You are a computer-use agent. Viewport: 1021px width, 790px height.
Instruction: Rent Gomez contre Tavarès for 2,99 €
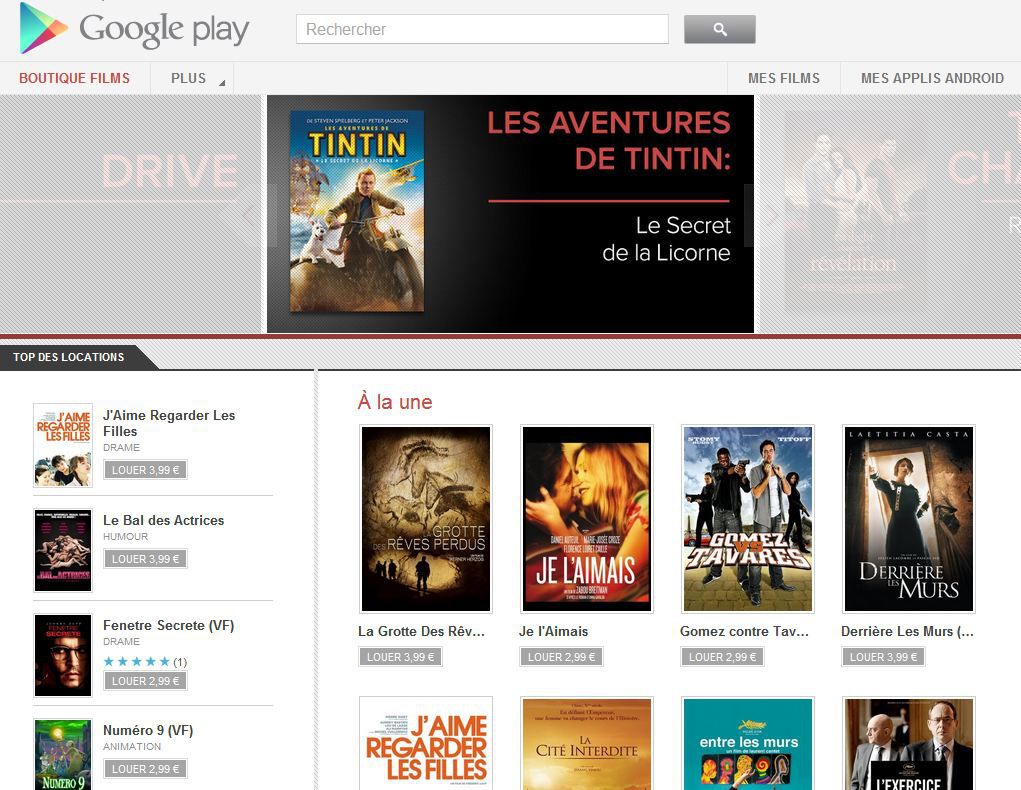coord(722,657)
